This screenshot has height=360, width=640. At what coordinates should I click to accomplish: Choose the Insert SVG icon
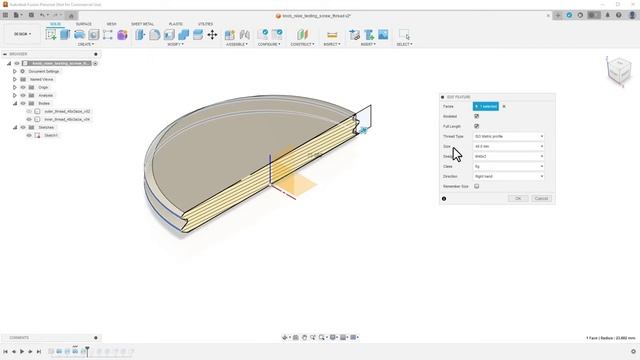click(369, 35)
